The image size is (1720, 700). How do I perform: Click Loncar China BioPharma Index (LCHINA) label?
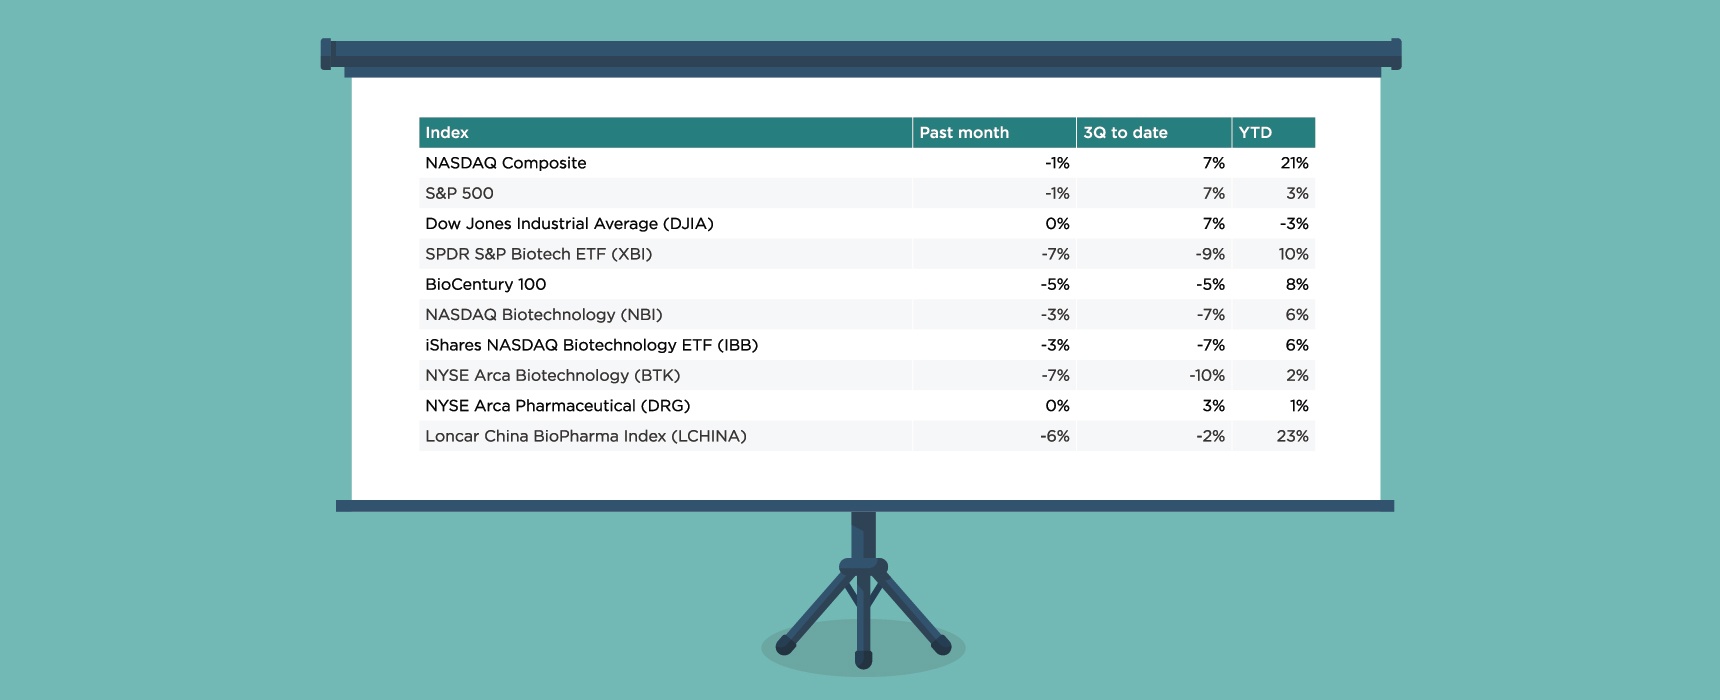(x=586, y=436)
